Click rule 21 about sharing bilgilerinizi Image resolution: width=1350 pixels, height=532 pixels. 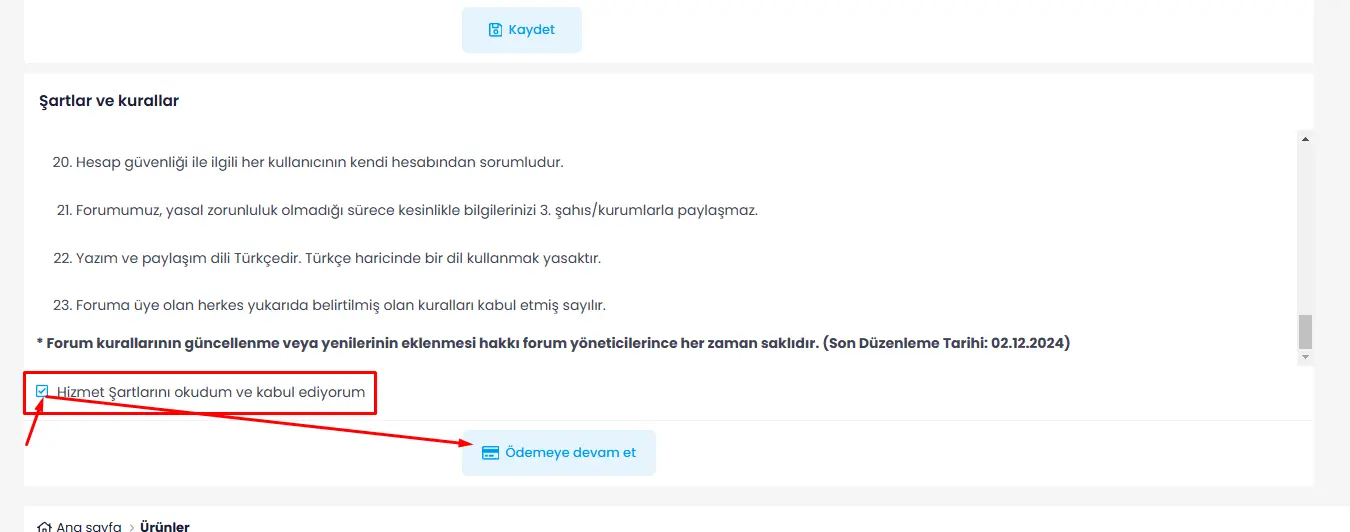coord(407,210)
